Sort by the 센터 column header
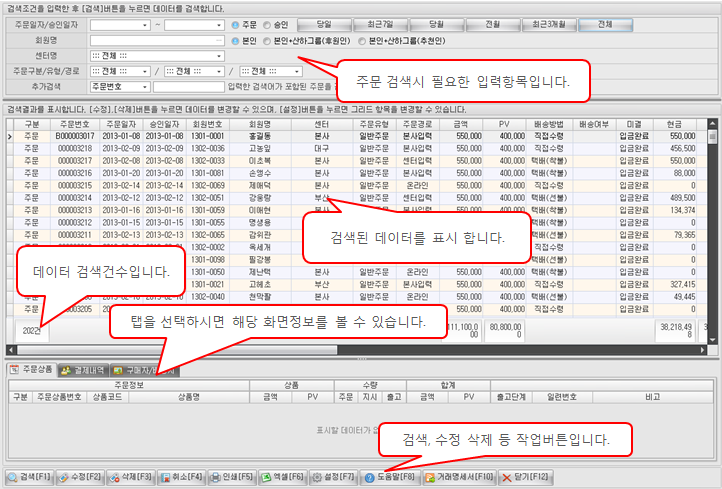Screen dimensions: 722x489 pos(322,124)
